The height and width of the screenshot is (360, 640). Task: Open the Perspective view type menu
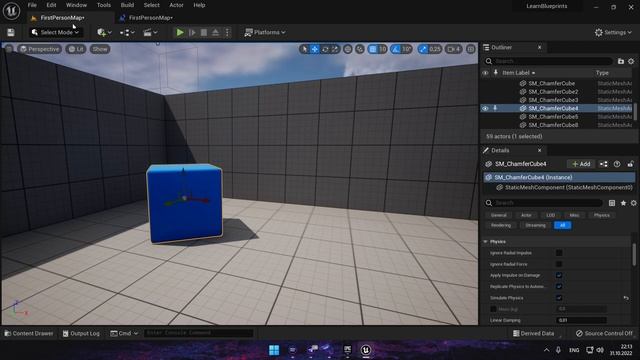pyautogui.click(x=40, y=49)
